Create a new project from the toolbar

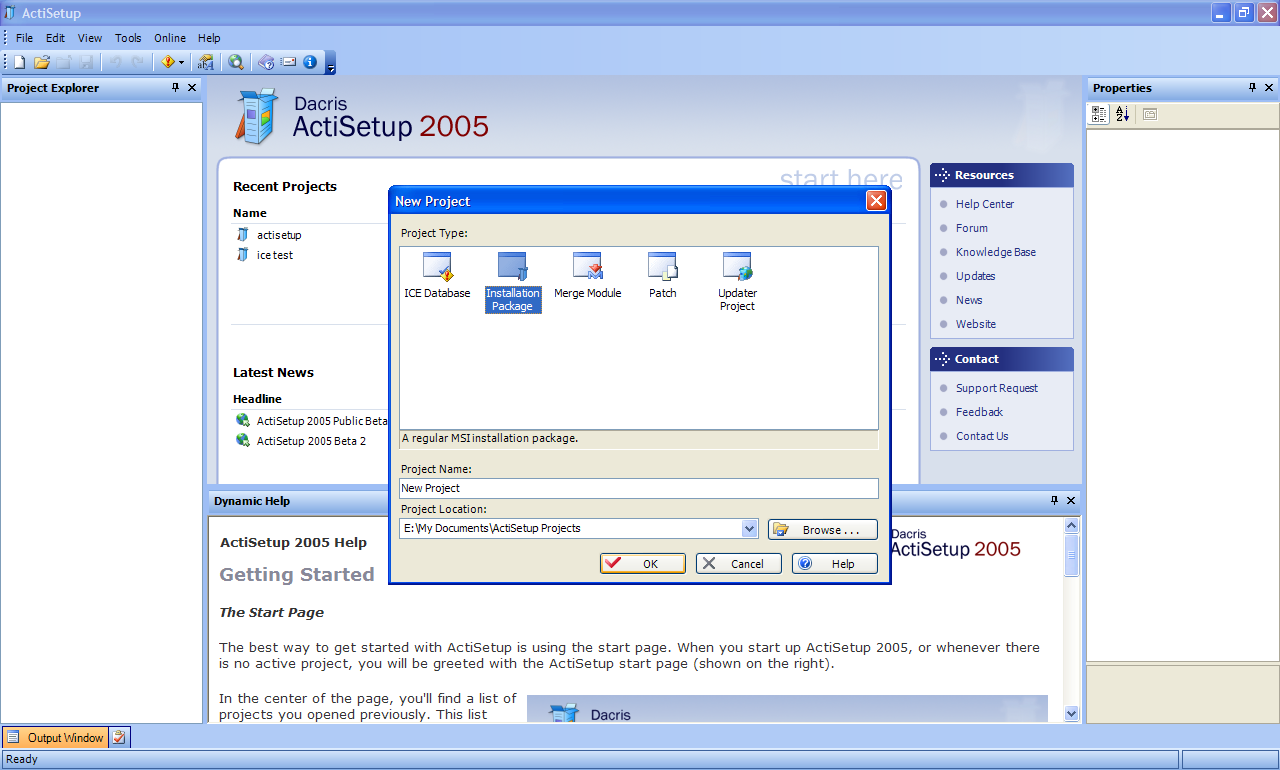(x=20, y=62)
